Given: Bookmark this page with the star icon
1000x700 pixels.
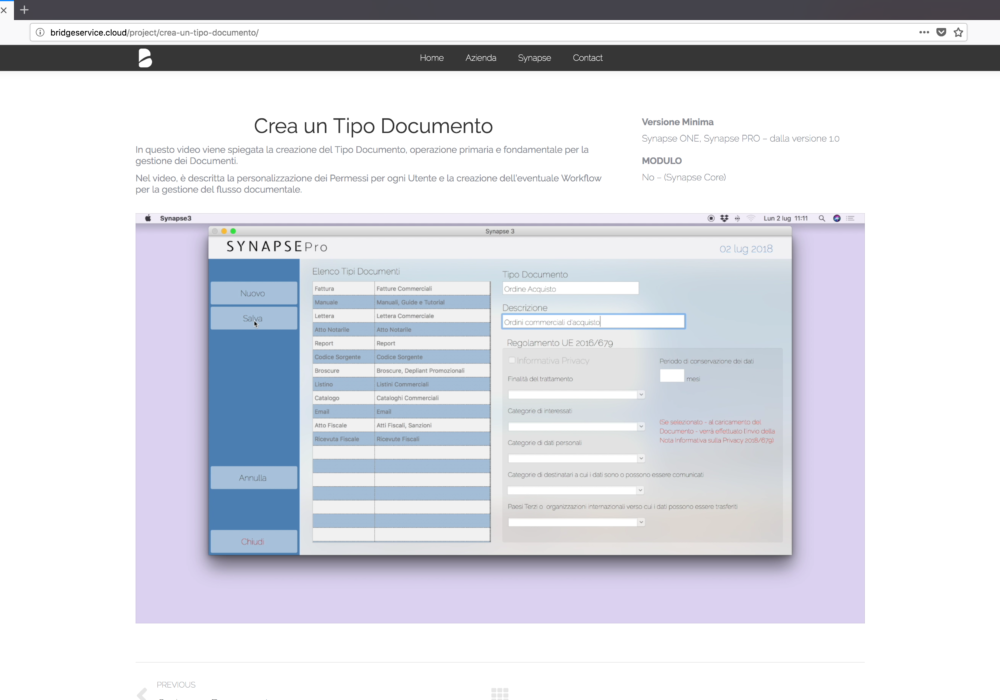Looking at the screenshot, I should [958, 32].
